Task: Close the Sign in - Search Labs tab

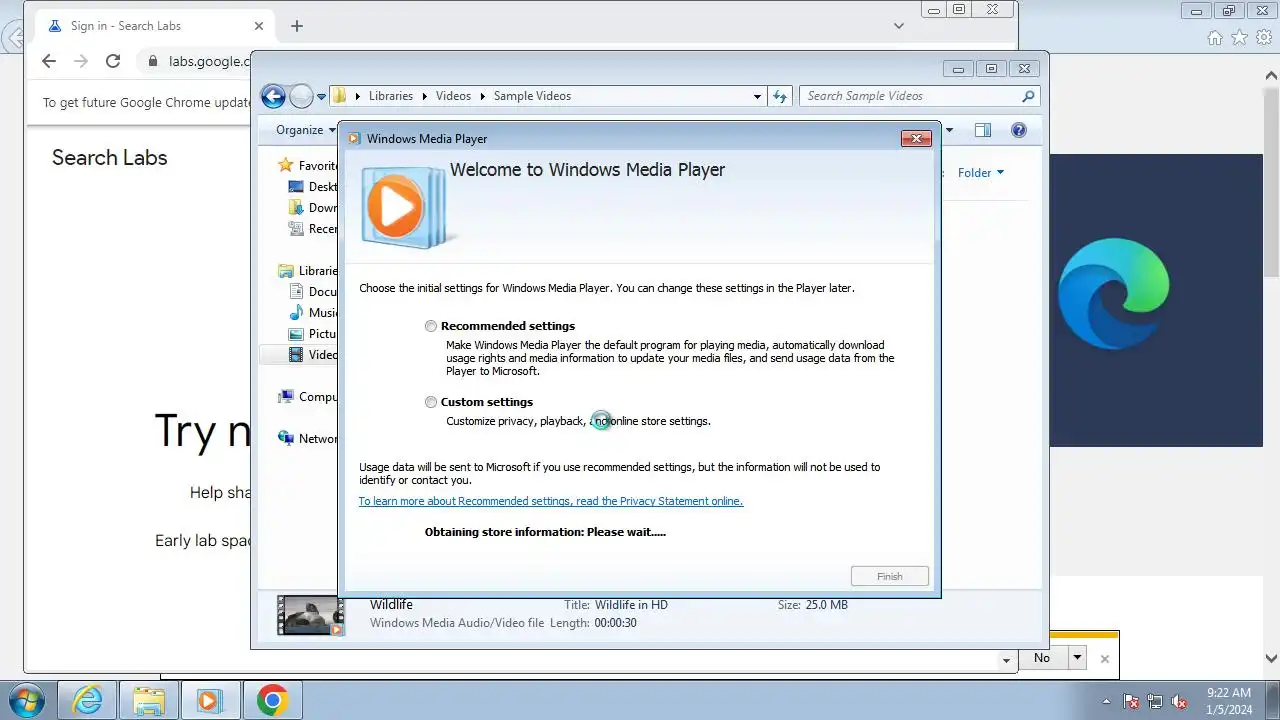Action: point(260,26)
